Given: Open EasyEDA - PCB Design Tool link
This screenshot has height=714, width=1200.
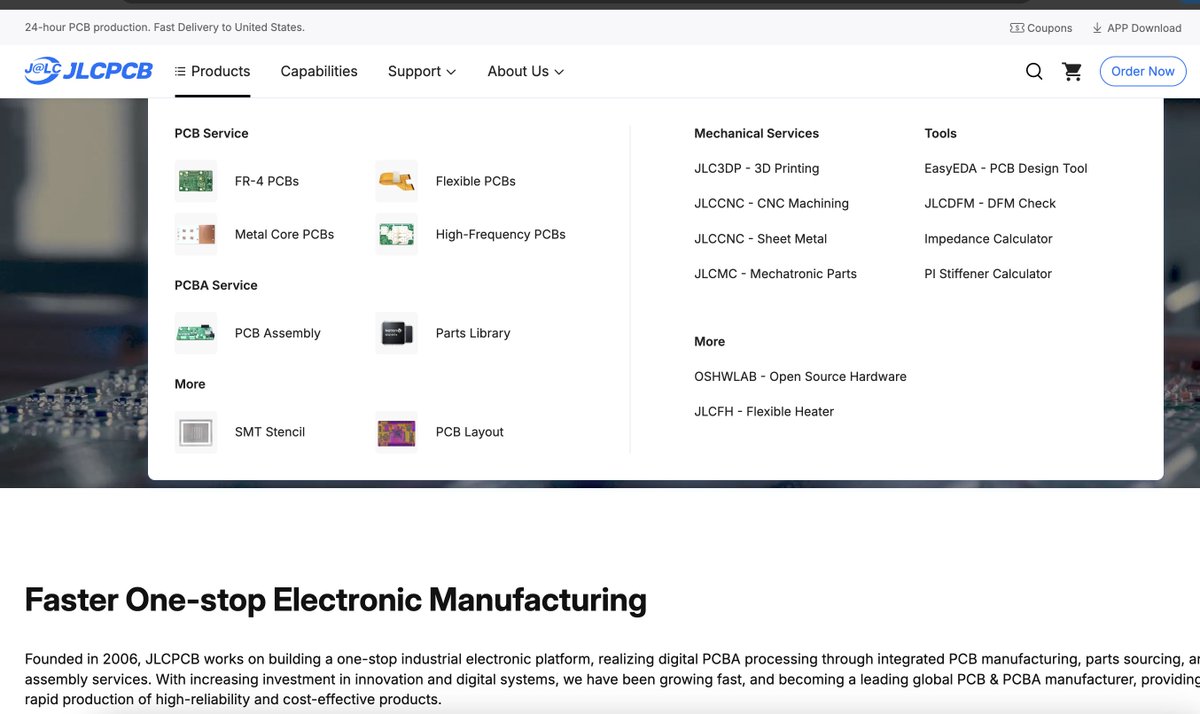Looking at the screenshot, I should pos(1006,168).
